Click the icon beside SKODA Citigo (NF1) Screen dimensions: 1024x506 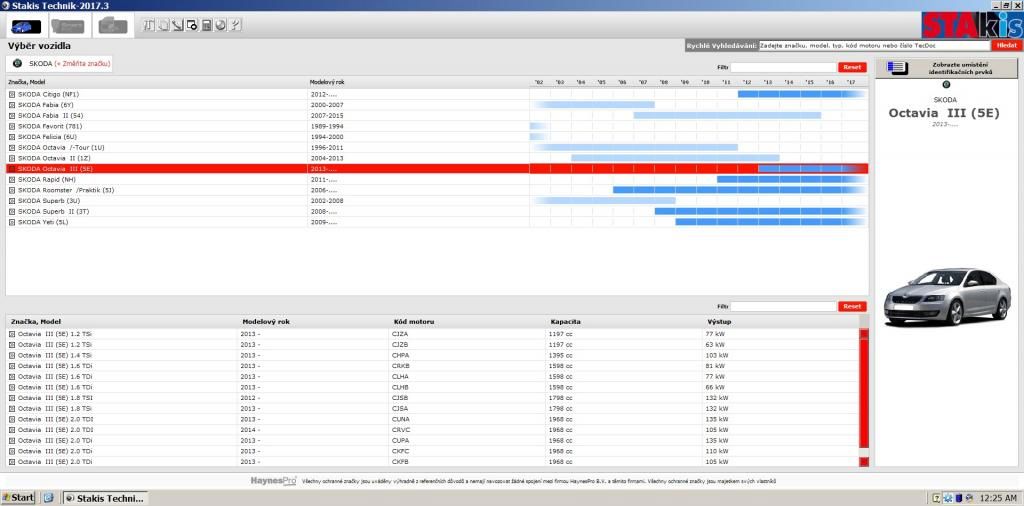12,94
